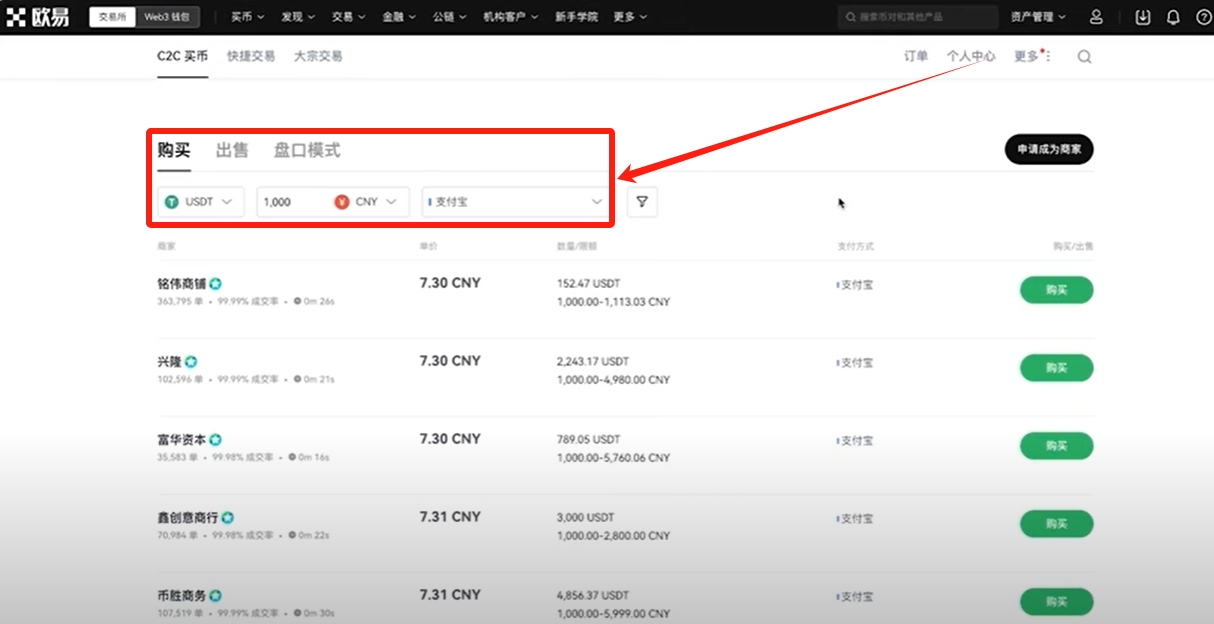Click 购买 button for 兴隆

[x=1057, y=368]
